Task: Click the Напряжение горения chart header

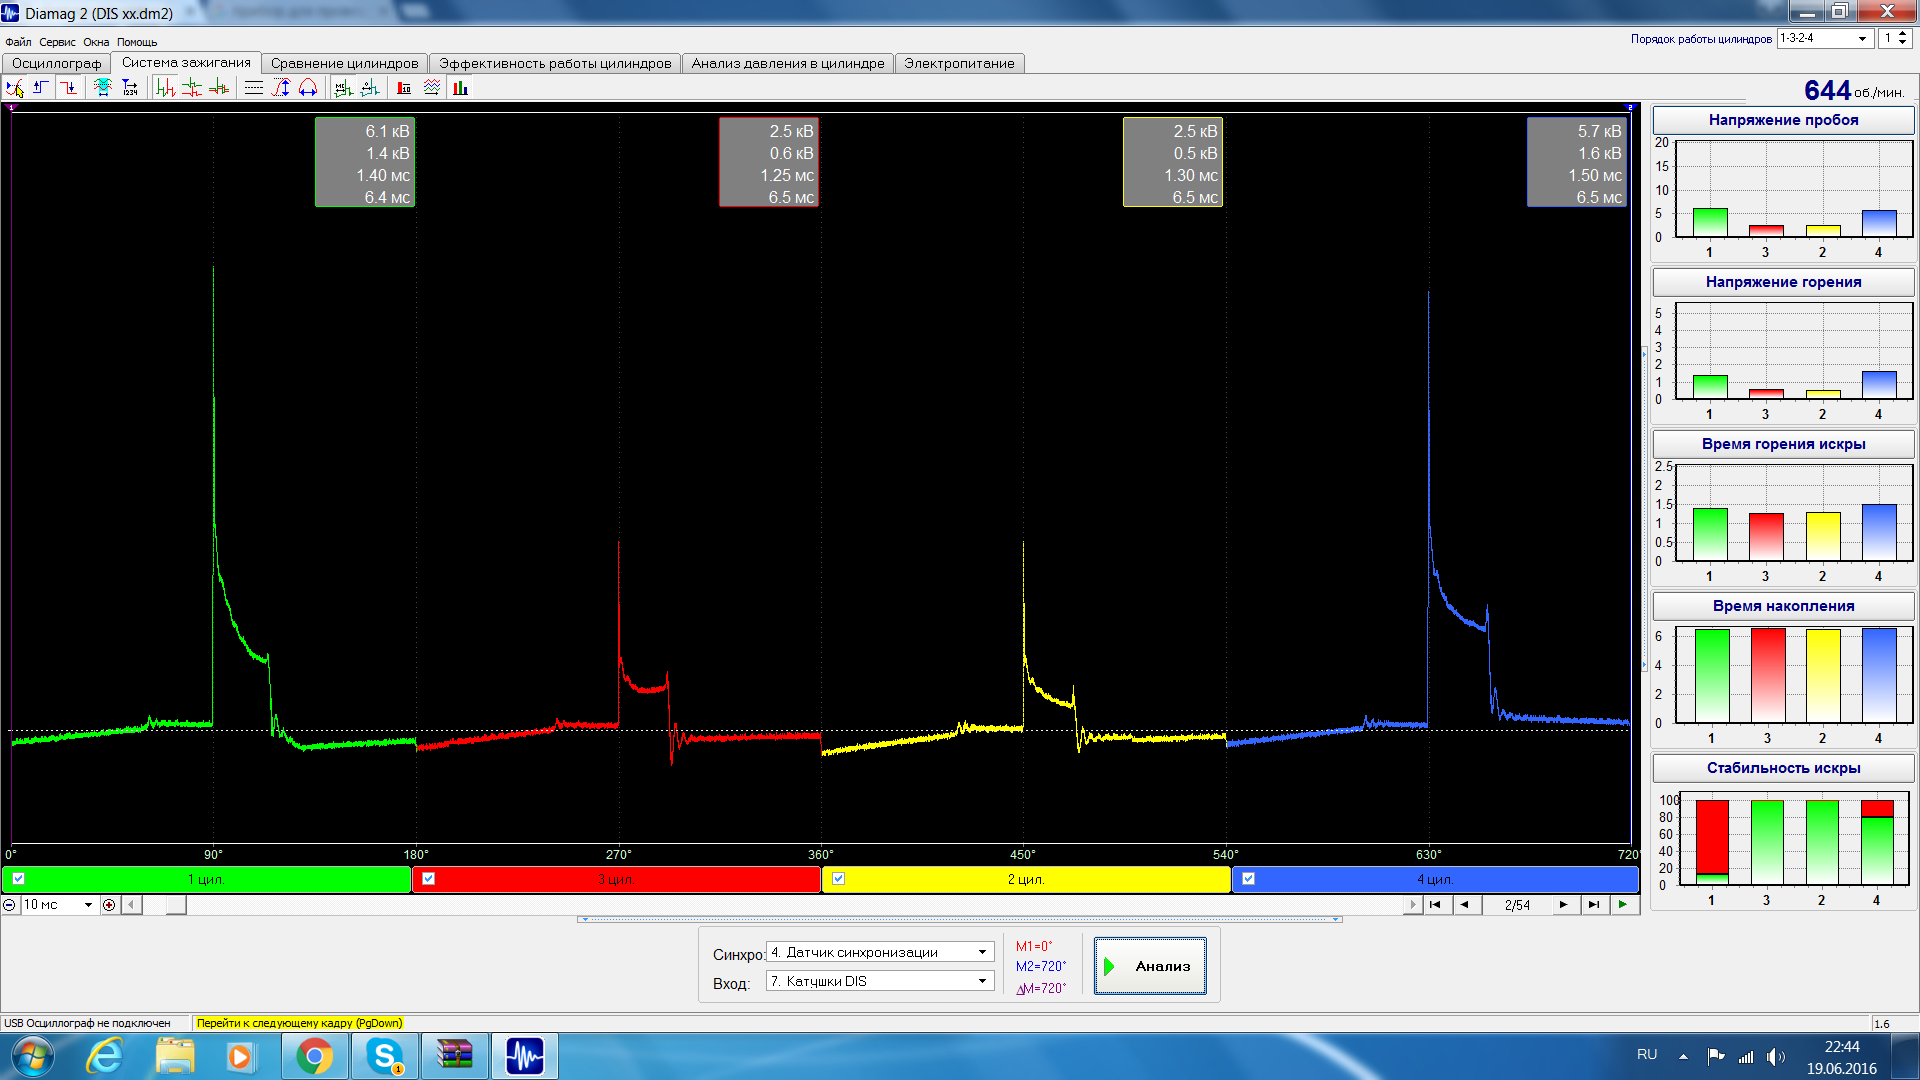Action: click(1783, 282)
